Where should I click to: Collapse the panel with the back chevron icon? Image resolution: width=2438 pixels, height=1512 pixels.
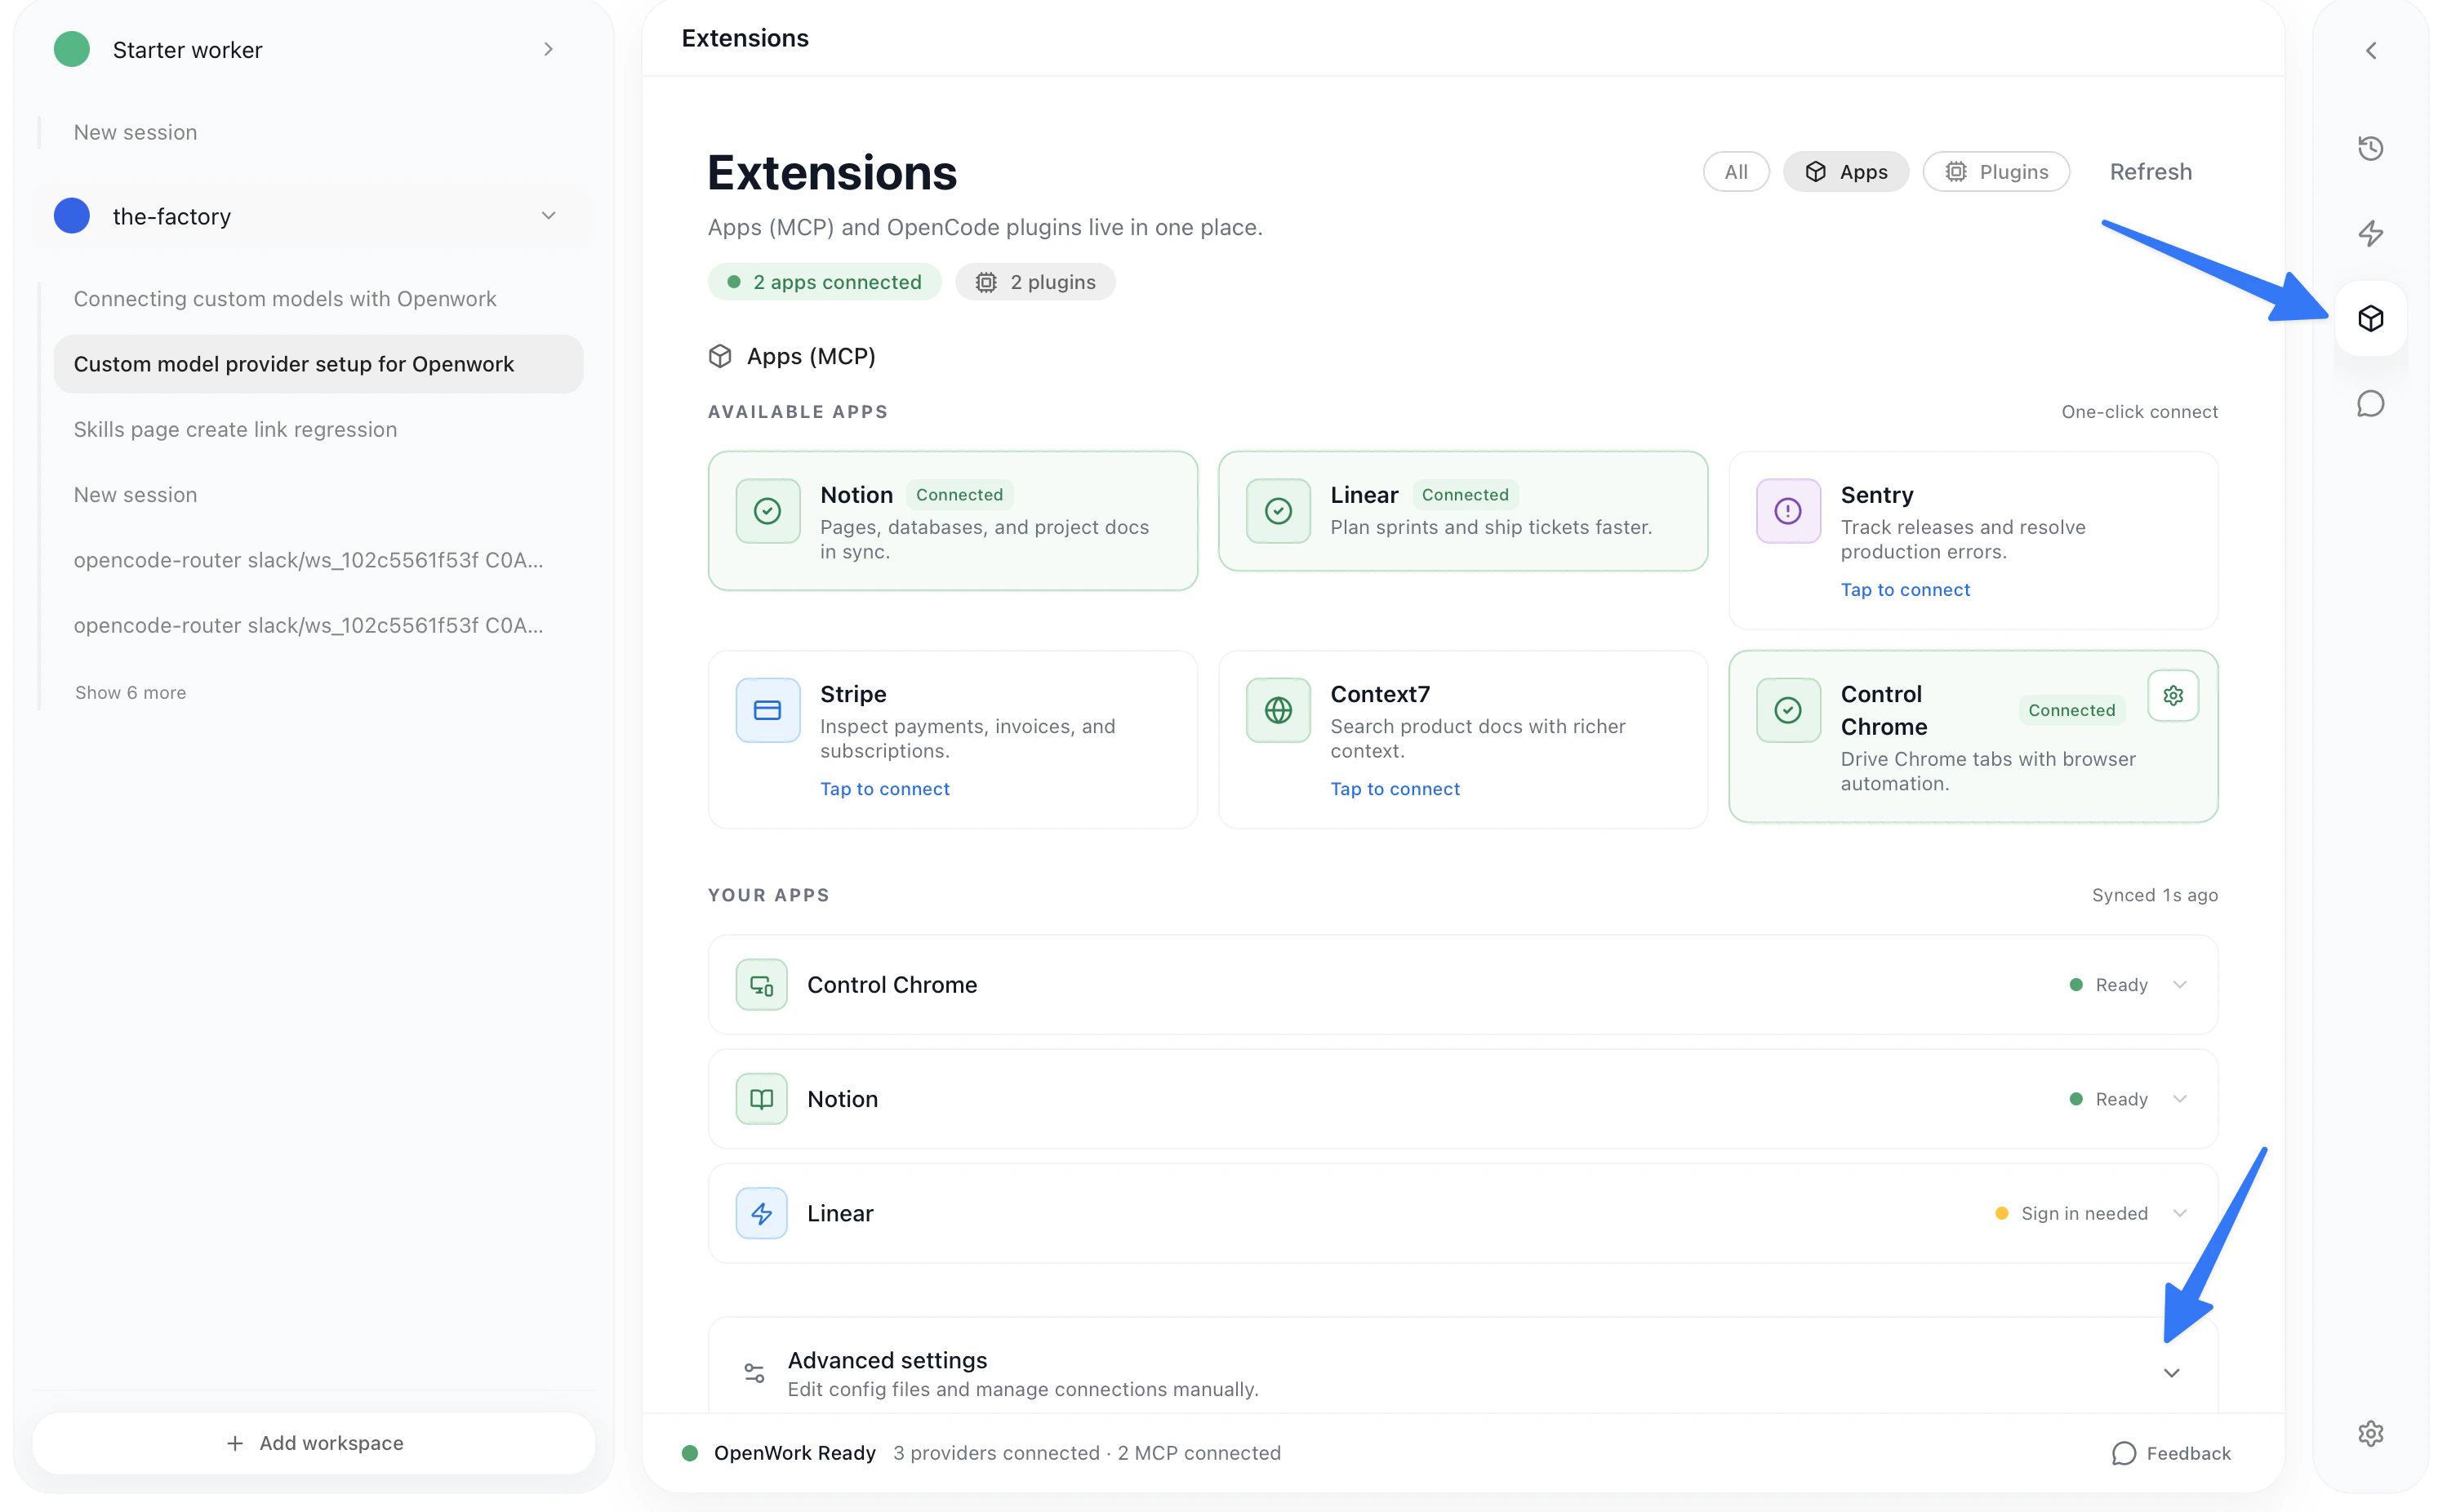[2370, 50]
